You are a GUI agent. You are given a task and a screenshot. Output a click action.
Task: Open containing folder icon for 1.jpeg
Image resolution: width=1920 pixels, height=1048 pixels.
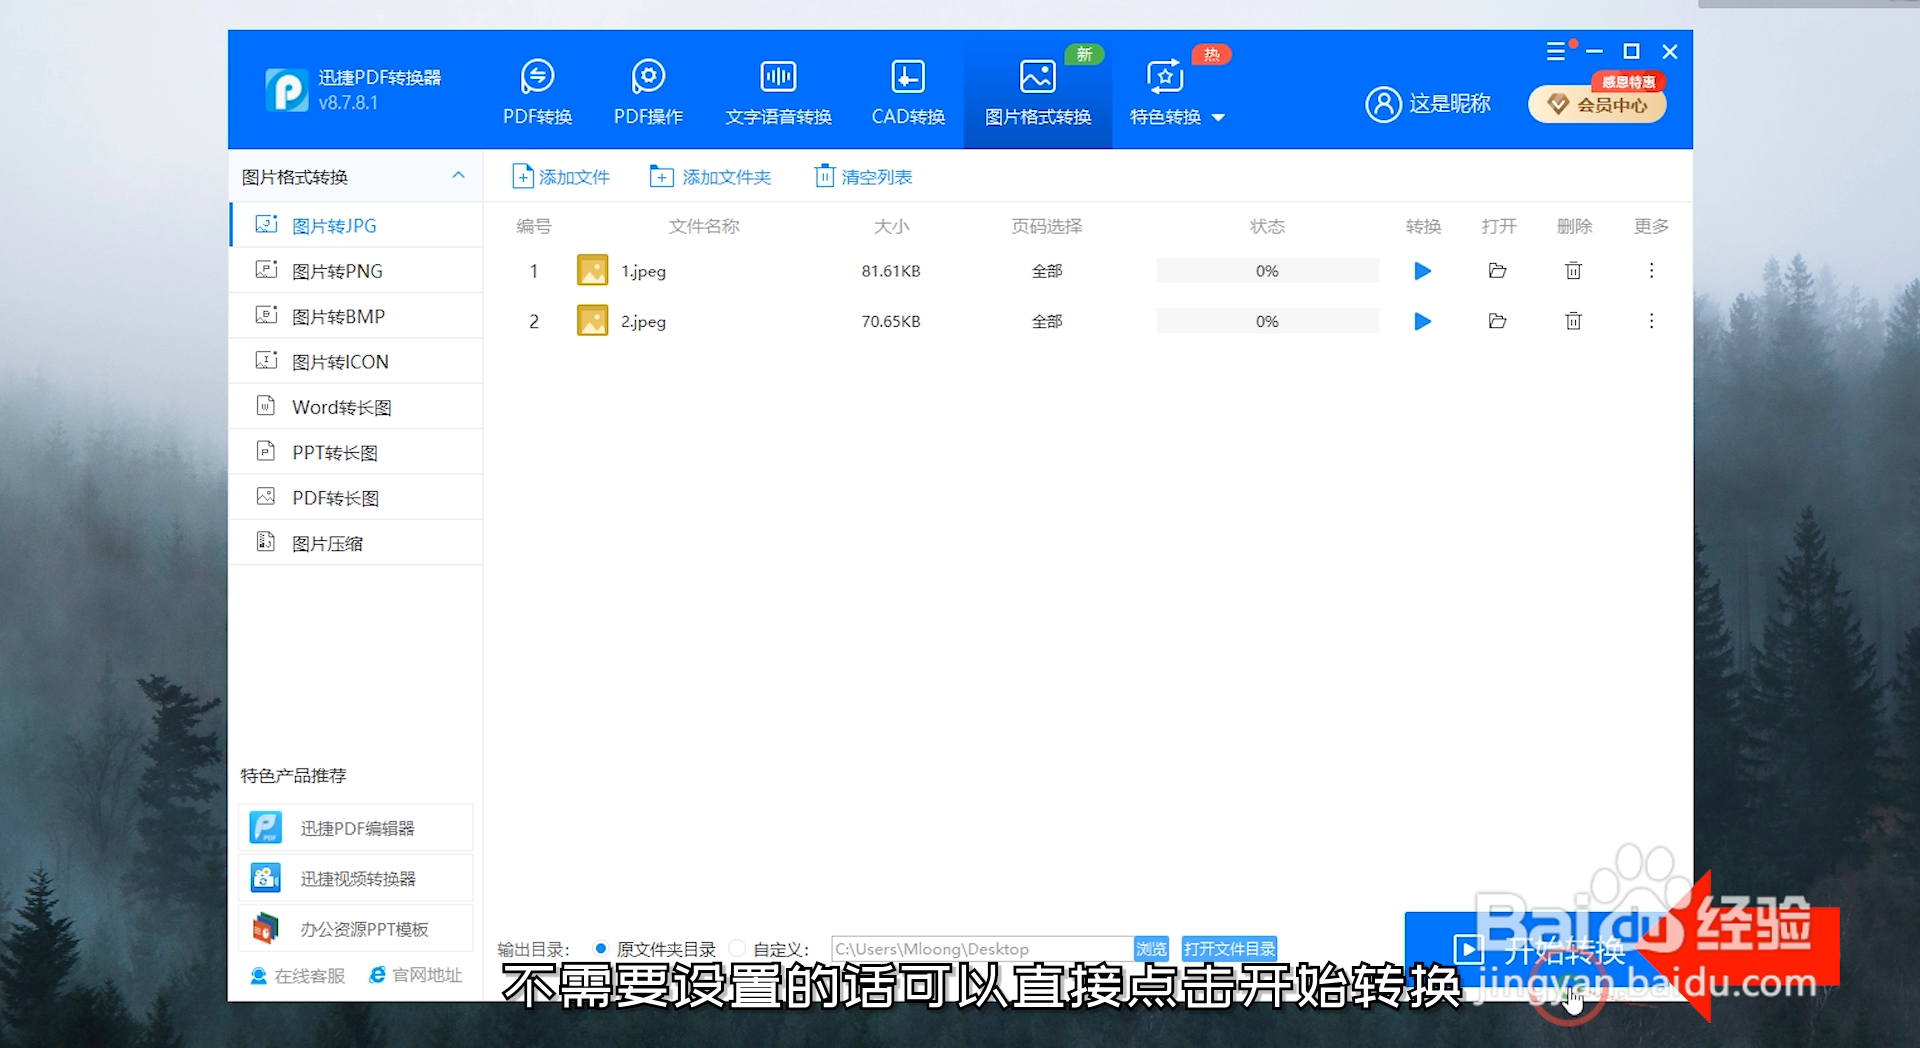coord(1497,270)
